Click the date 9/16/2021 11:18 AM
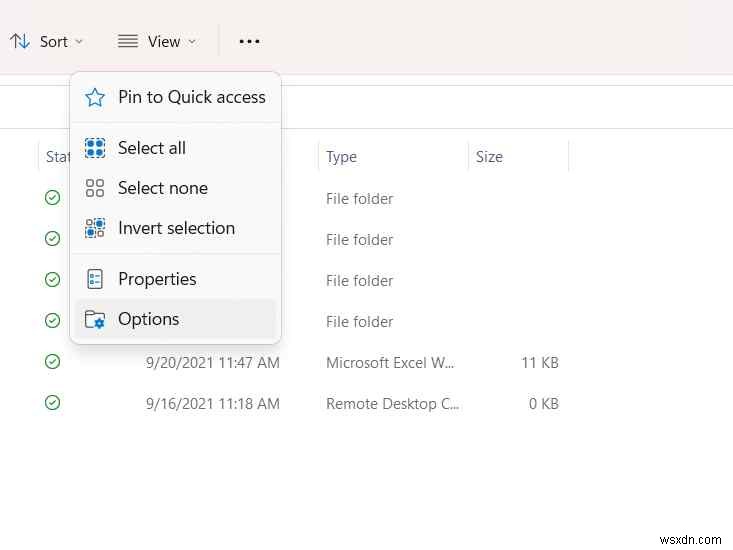733x550 pixels. click(213, 404)
